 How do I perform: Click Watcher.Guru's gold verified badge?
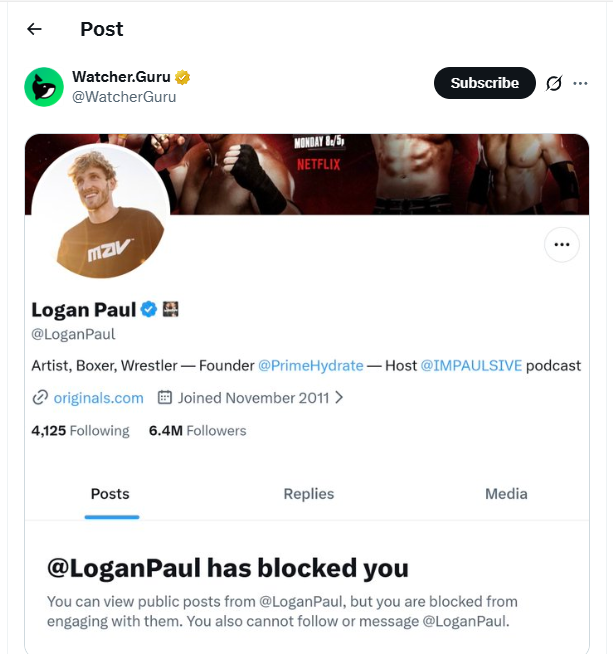(x=183, y=77)
